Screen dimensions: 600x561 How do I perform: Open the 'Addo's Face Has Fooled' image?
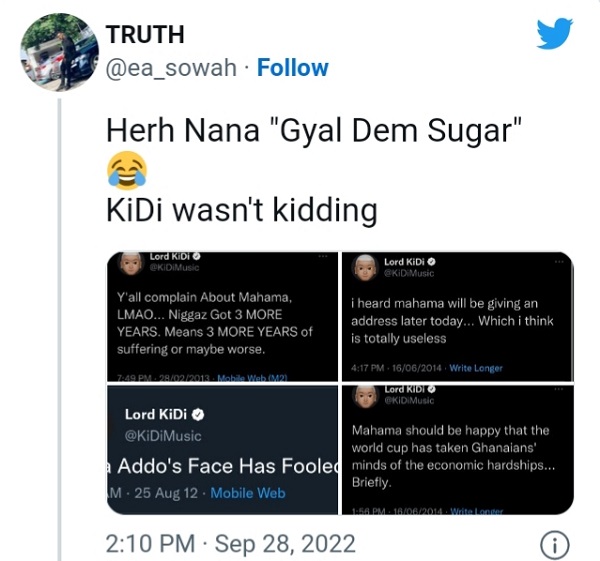(222, 450)
